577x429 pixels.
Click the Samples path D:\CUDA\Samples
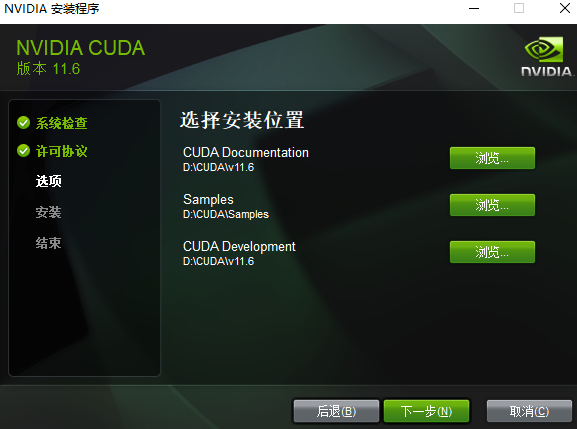click(226, 214)
